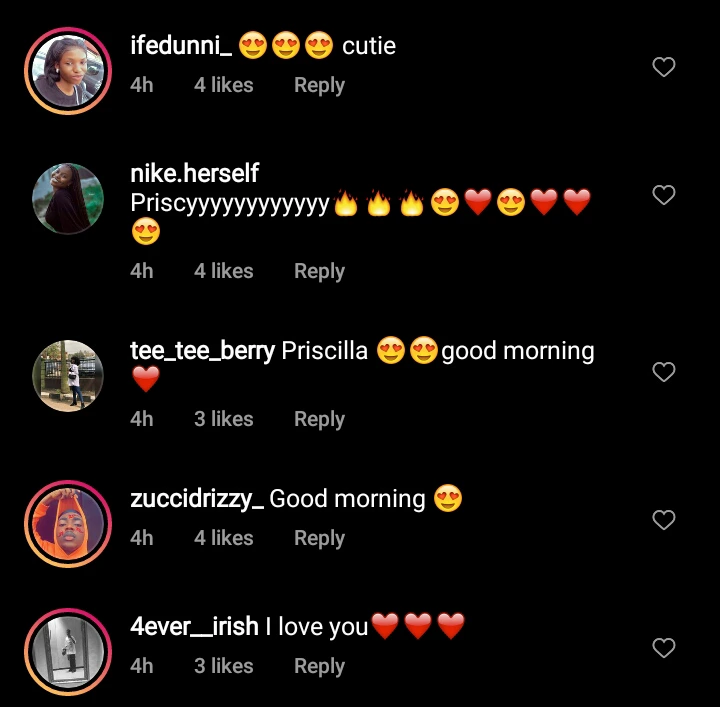View the 4 likes on zuccidrizzy_'s comment
The image size is (720, 707).
coord(224,538)
